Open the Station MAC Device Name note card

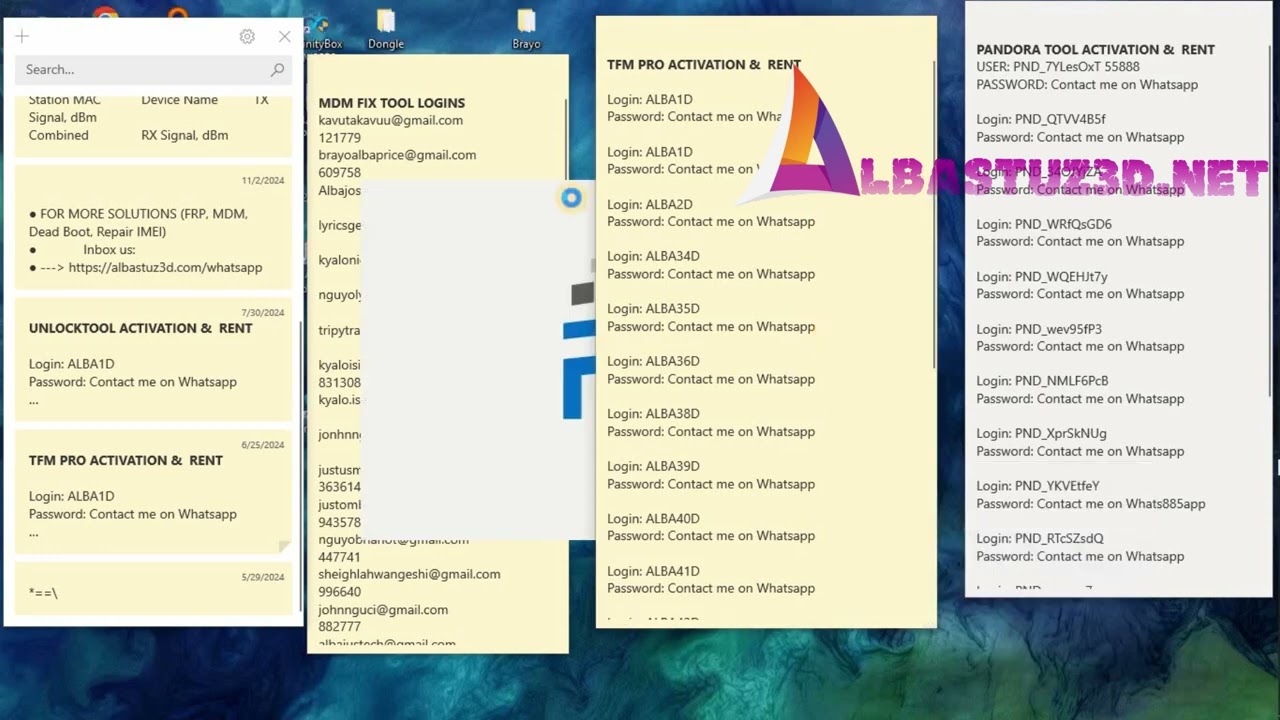[153, 124]
